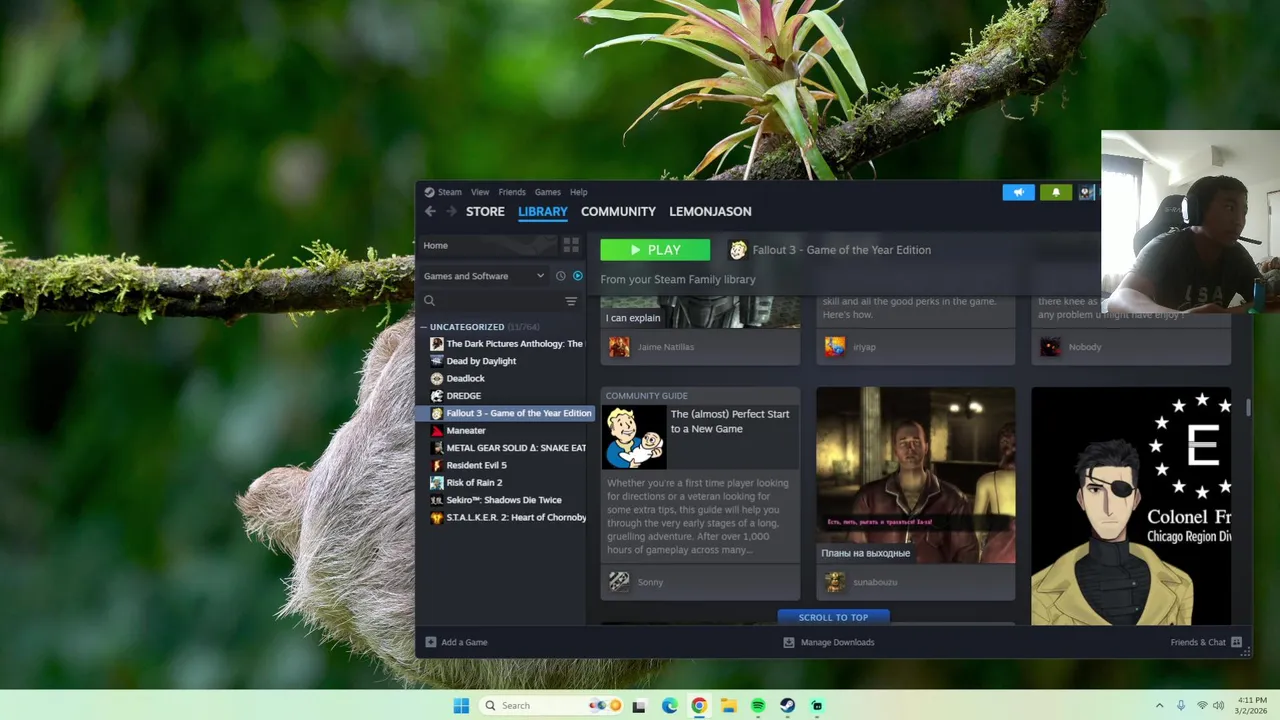Select Resident Evil 5 in library
The height and width of the screenshot is (720, 1280).
[506, 465]
